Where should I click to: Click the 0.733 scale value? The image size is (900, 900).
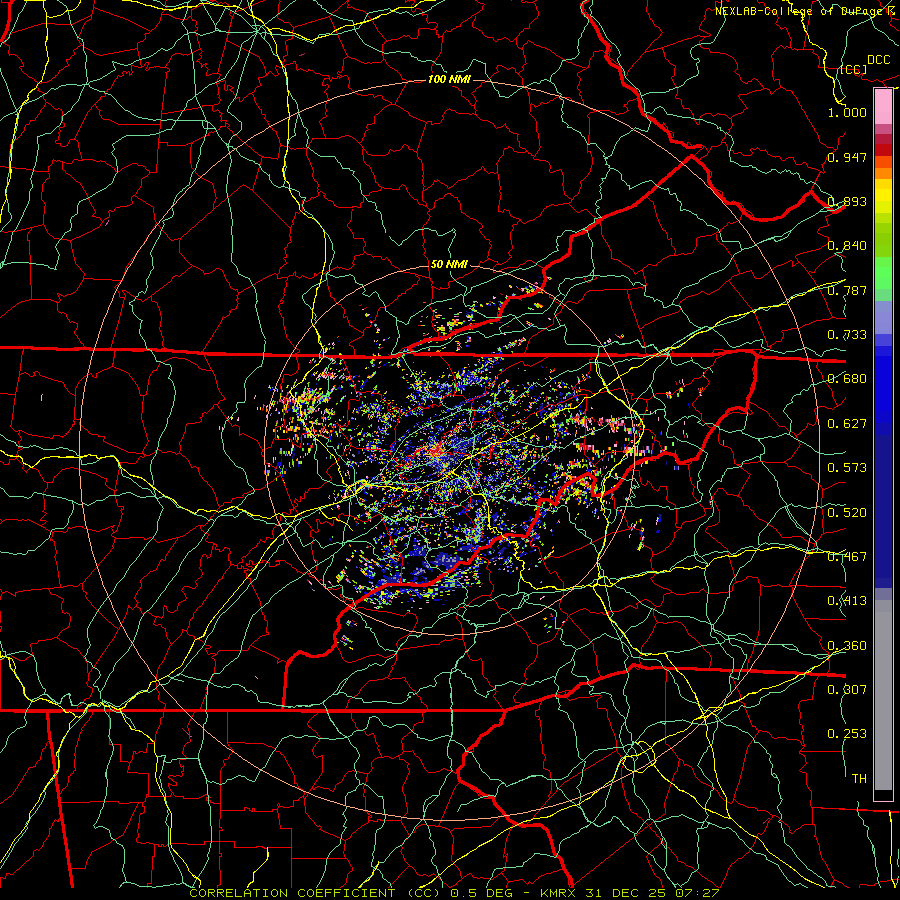(x=847, y=335)
